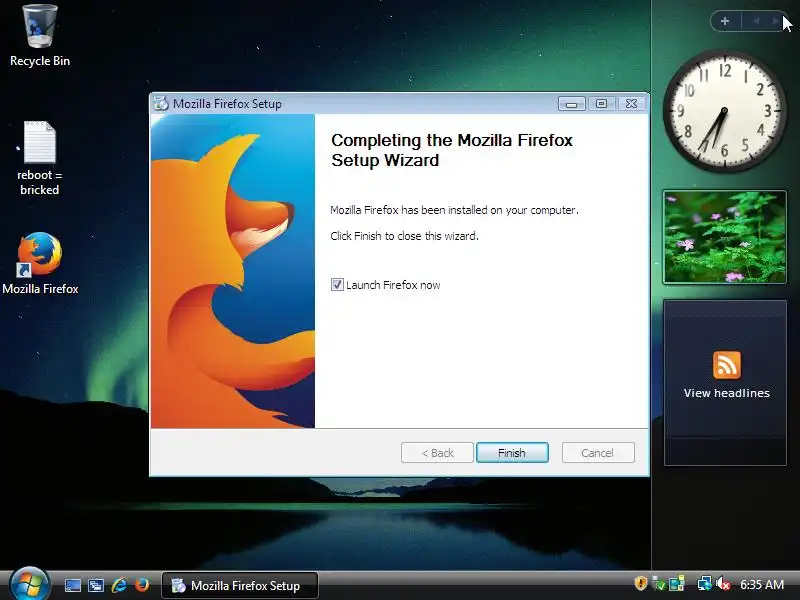
Task: Minimize the Mozilla Firefox Setup window
Action: (x=571, y=104)
